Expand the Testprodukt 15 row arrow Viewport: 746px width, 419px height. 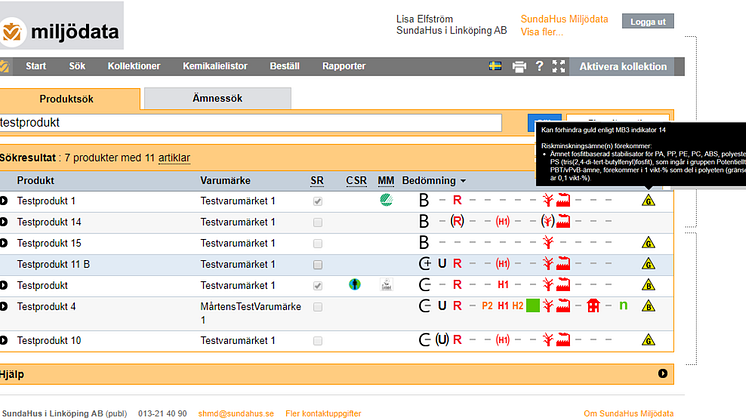coord(3,243)
